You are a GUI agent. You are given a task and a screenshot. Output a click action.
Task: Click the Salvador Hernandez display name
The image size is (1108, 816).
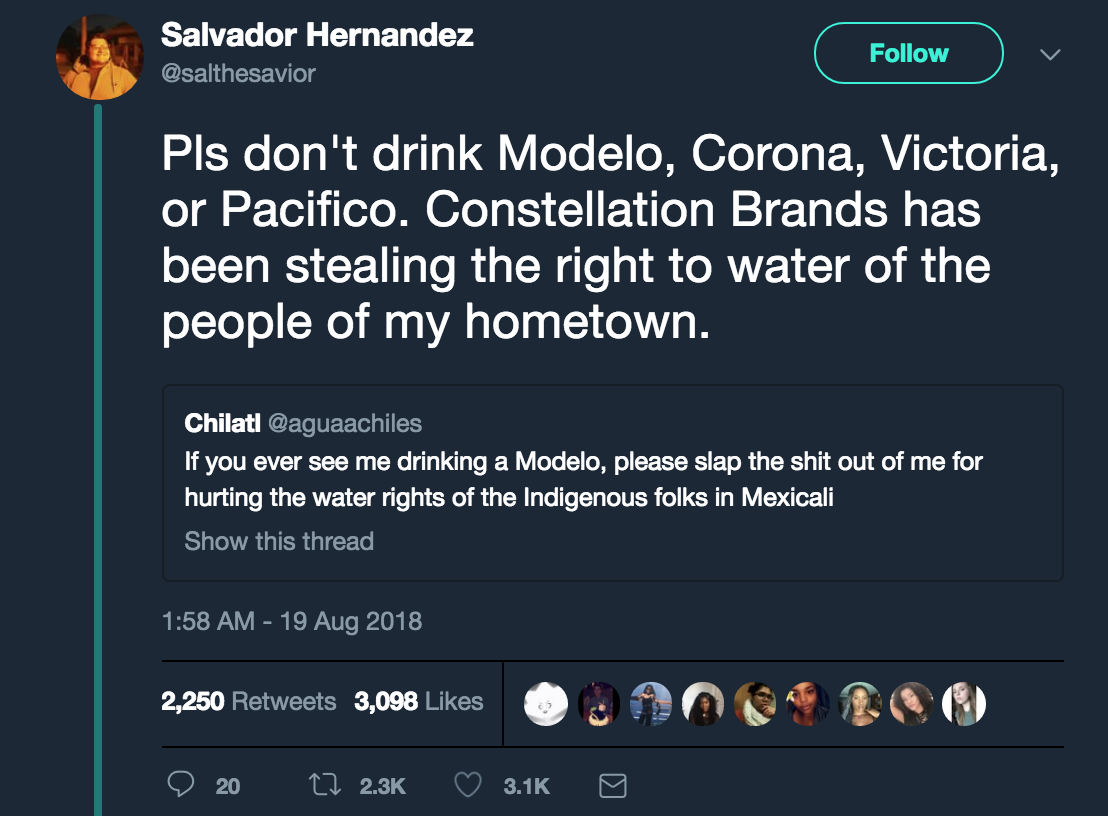click(317, 36)
